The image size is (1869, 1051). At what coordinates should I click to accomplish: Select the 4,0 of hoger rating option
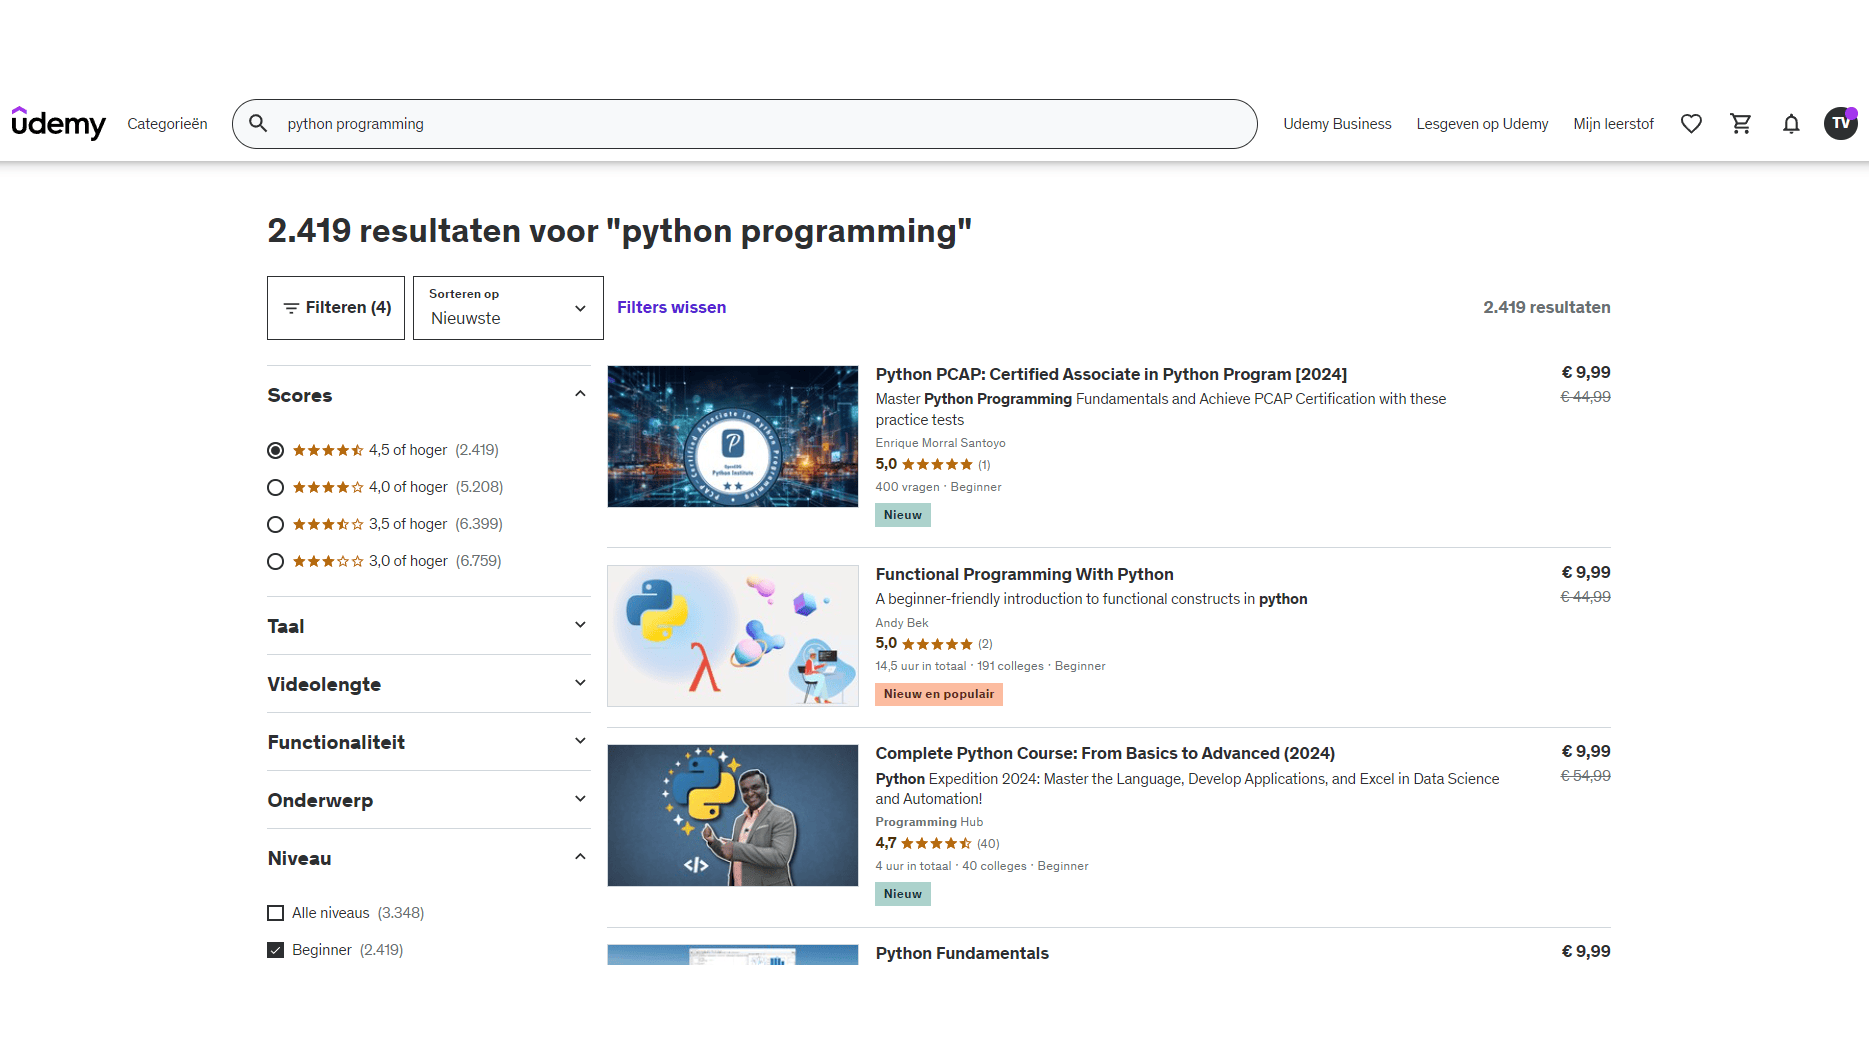click(275, 487)
